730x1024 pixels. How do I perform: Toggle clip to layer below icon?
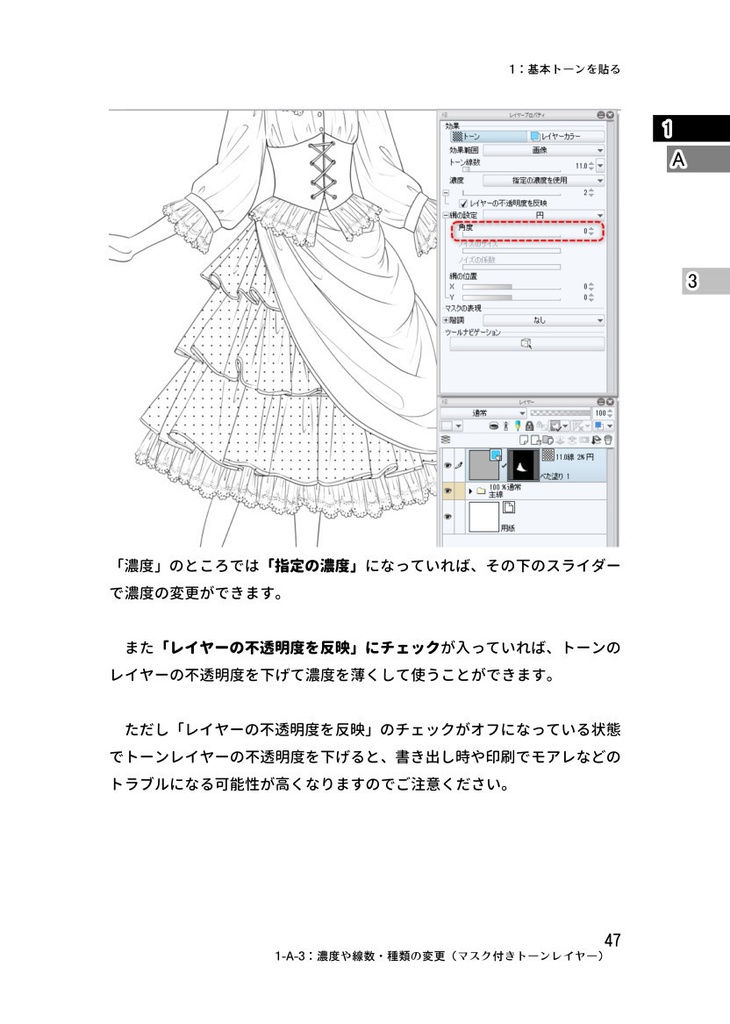494,426
